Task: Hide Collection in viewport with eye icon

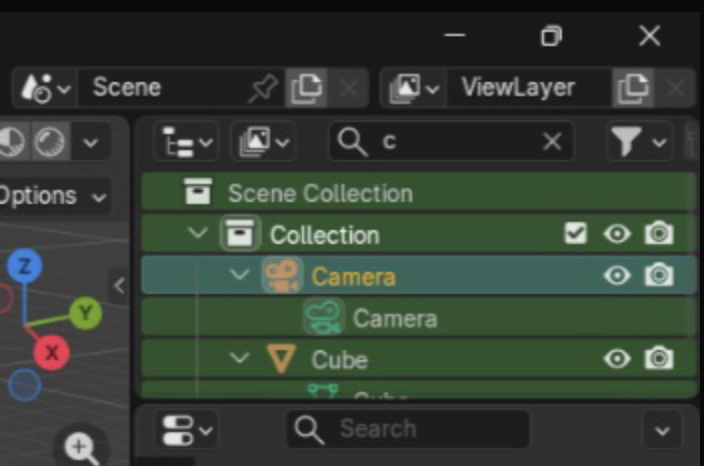Action: [617, 233]
